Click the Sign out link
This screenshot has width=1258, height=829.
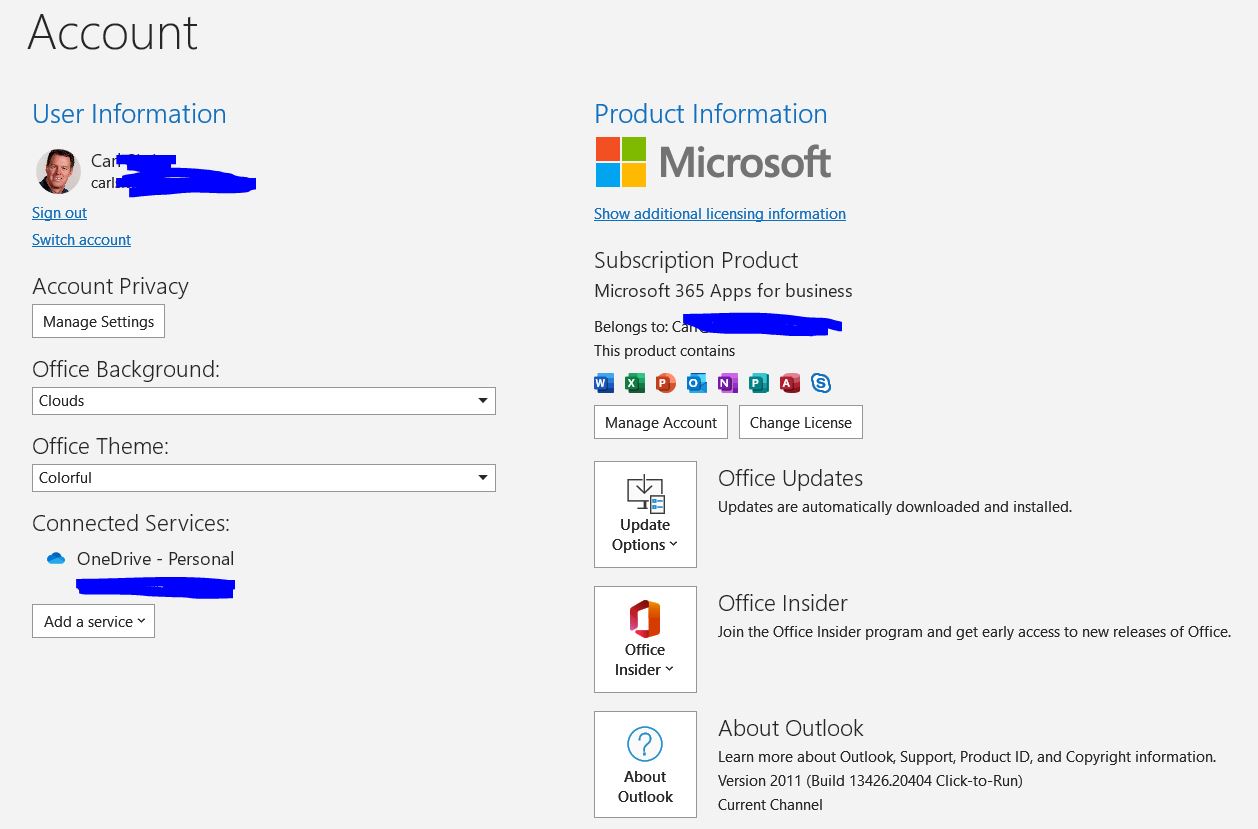click(59, 213)
